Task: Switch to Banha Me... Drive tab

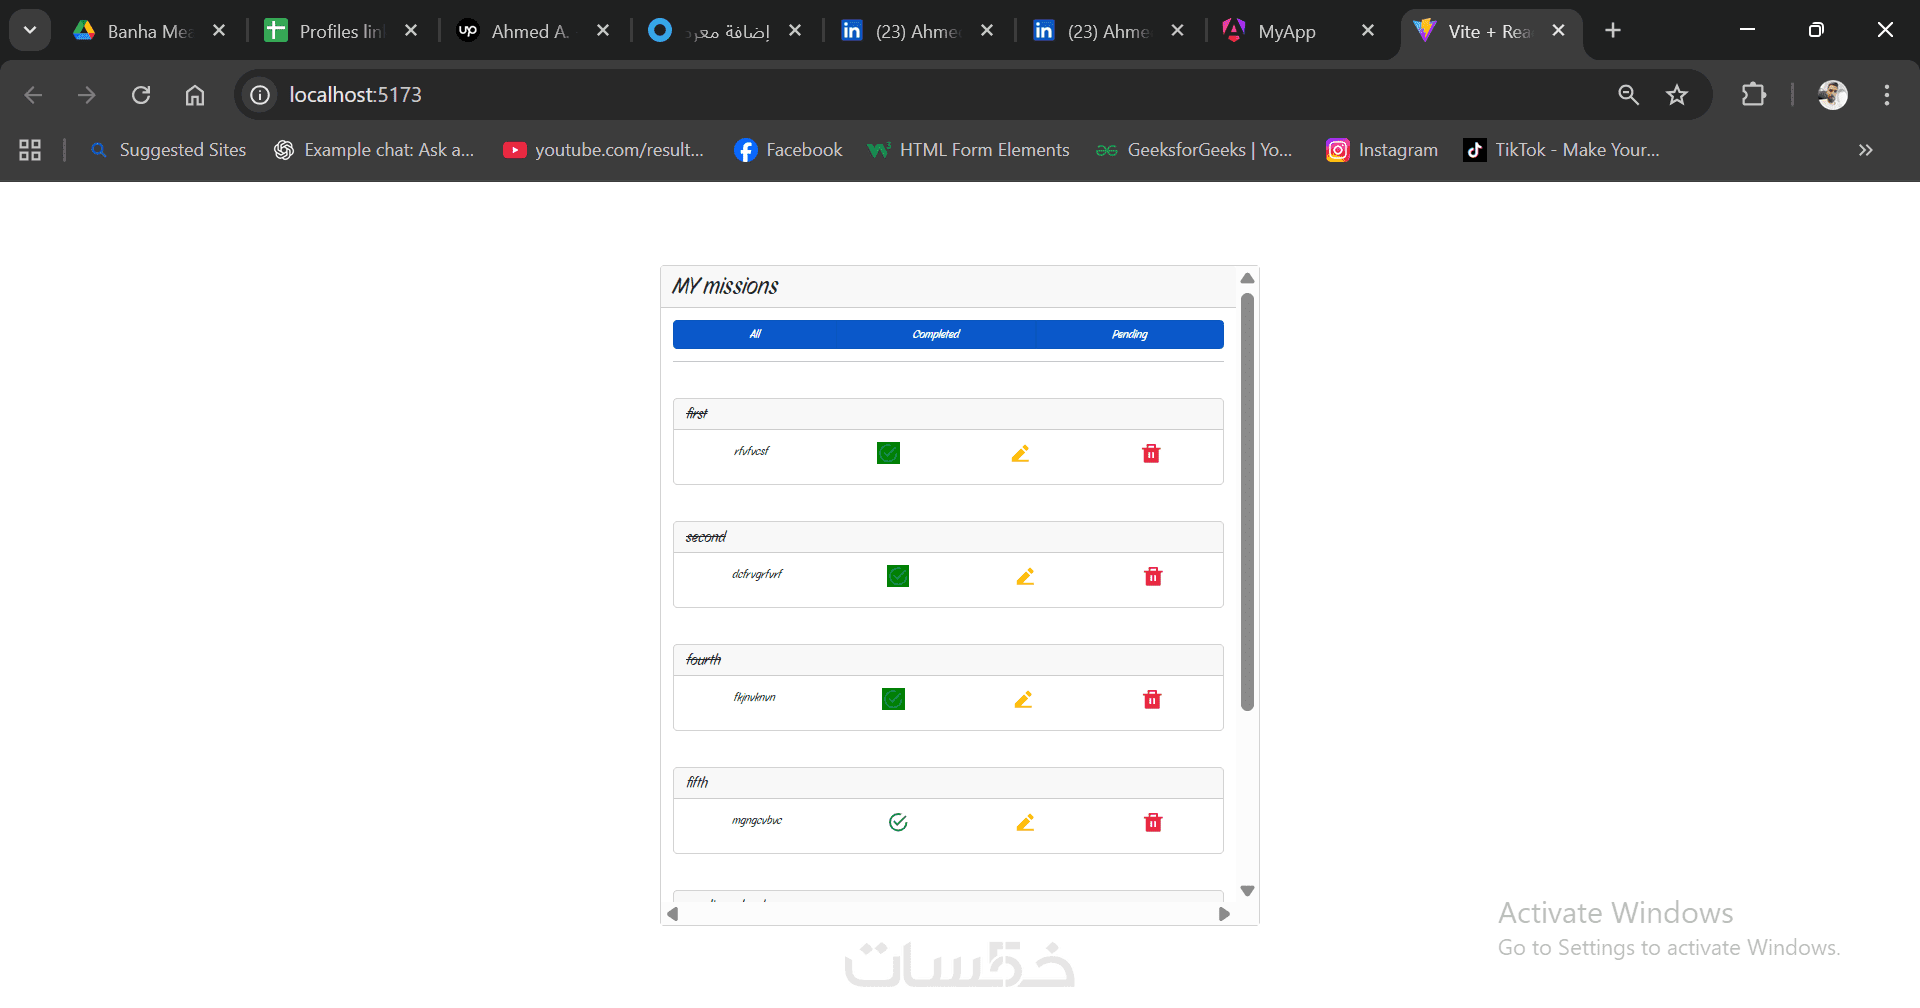Action: pos(150,31)
